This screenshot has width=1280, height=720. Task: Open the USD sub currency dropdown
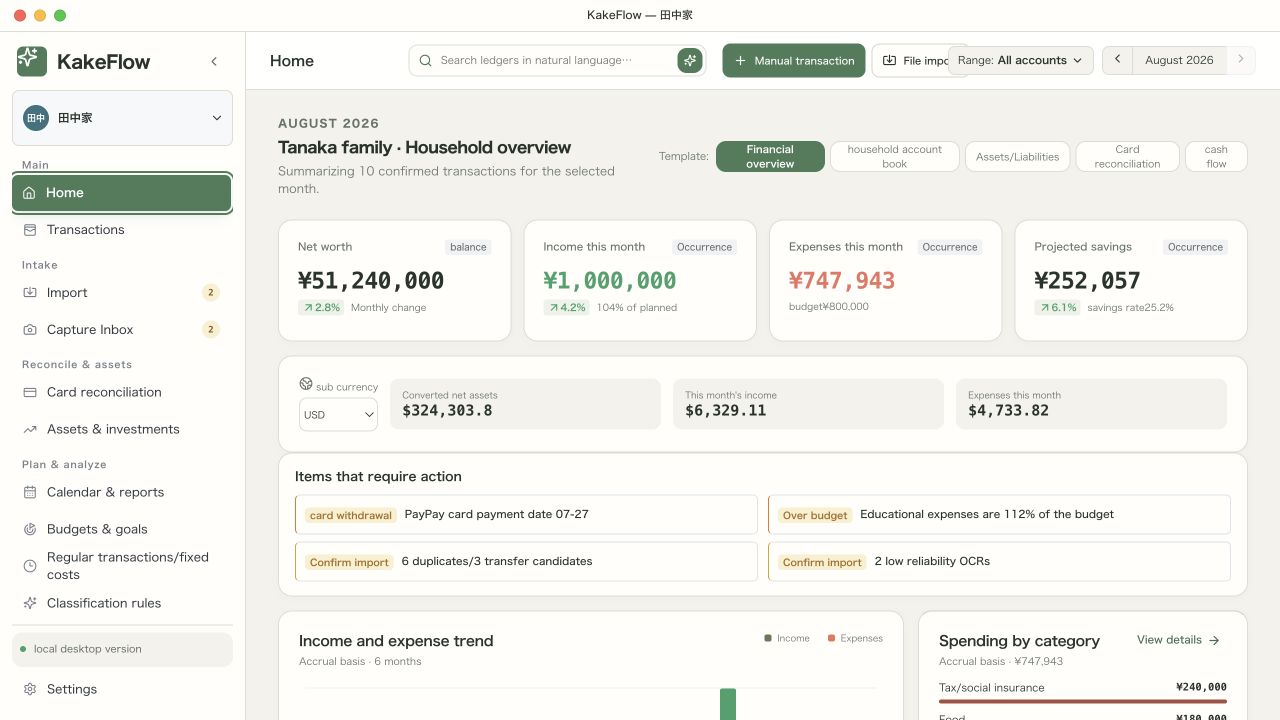point(338,415)
